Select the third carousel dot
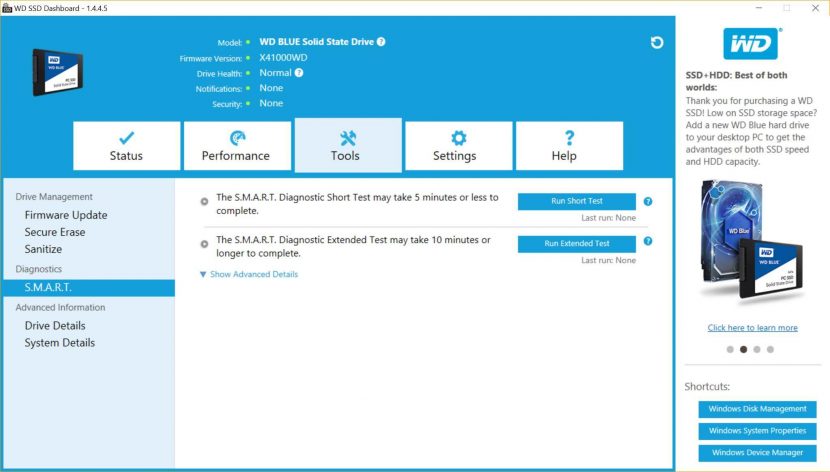The width and height of the screenshot is (830, 472). click(757, 349)
